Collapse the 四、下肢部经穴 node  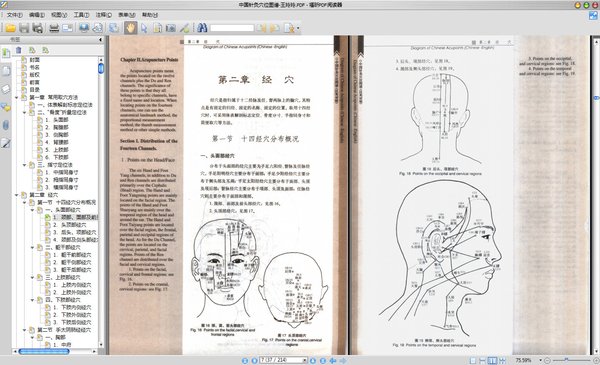click(x=33, y=300)
